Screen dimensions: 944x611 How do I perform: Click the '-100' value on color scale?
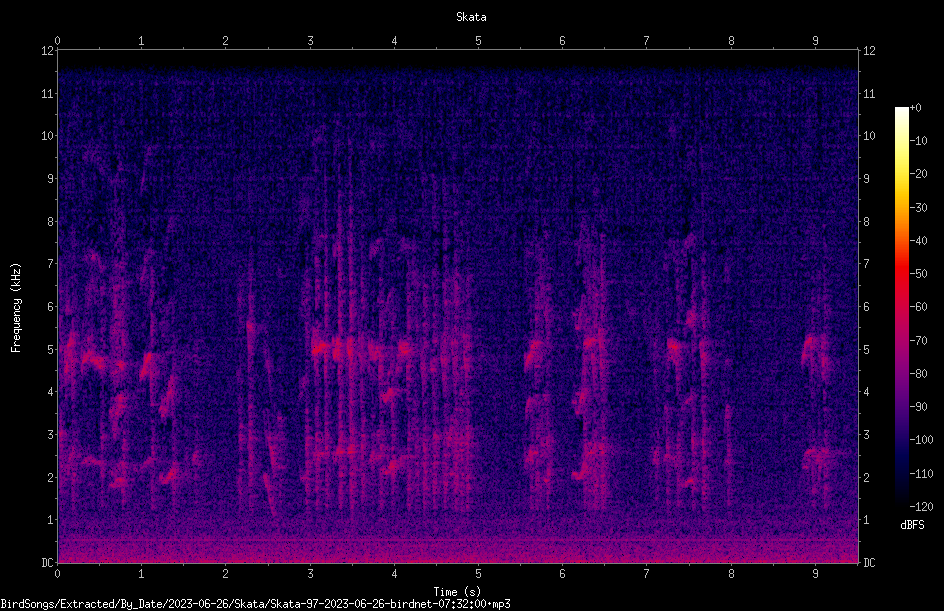tap(922, 440)
